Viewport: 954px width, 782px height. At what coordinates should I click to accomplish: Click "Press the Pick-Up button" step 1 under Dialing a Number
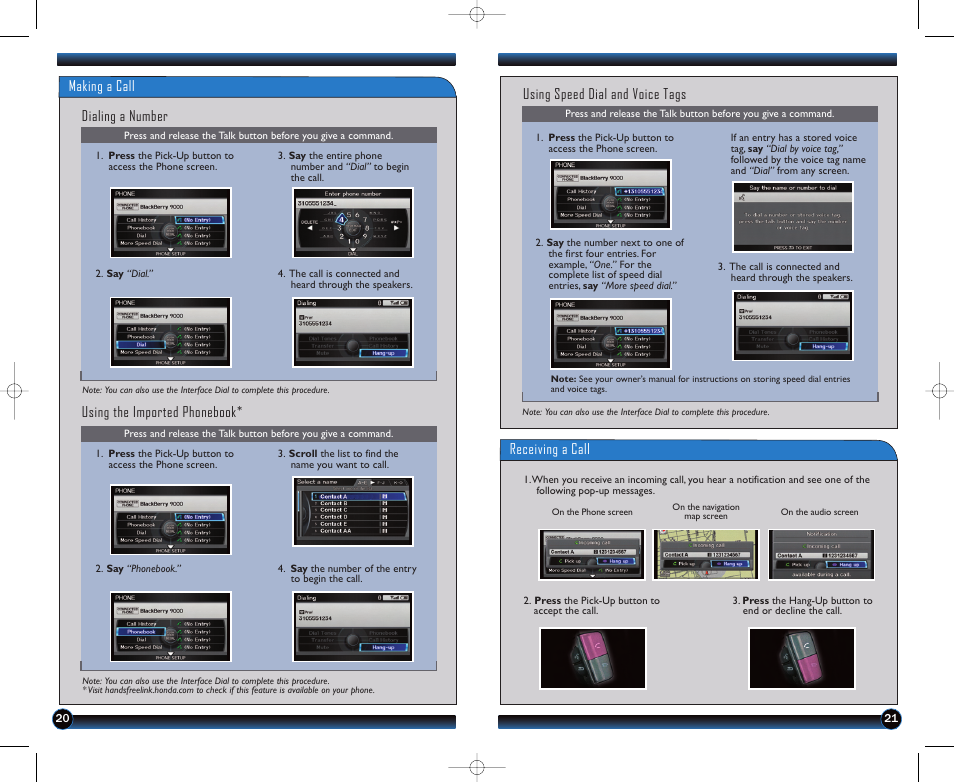point(165,161)
